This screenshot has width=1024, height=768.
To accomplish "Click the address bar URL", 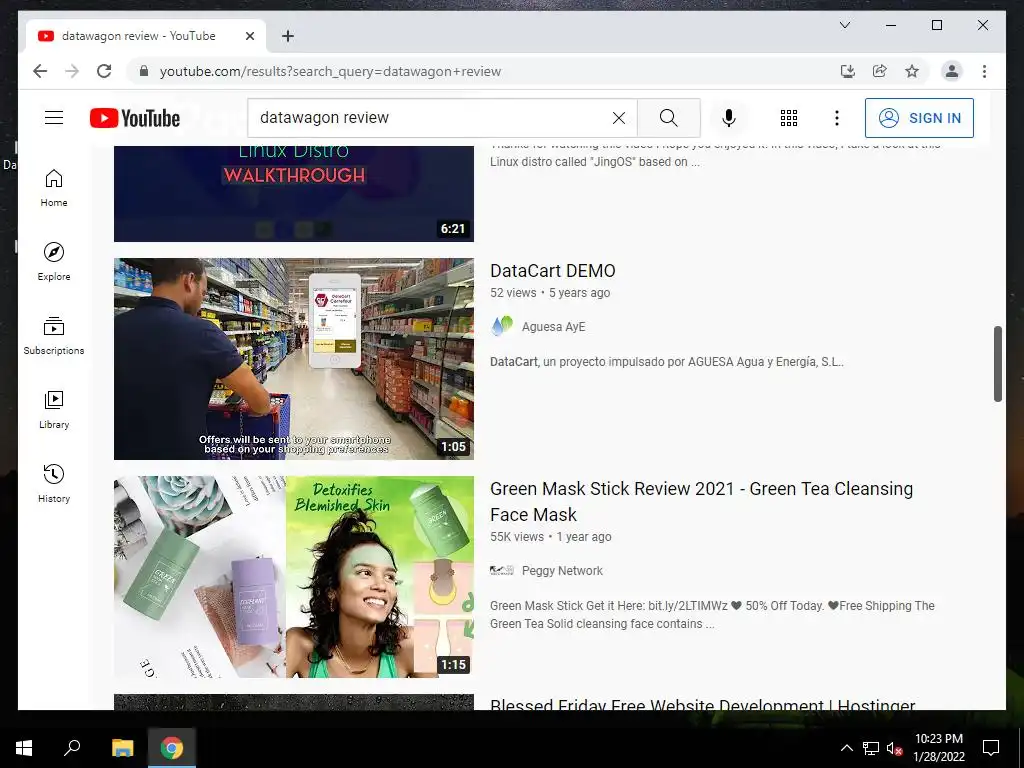I will pos(330,71).
